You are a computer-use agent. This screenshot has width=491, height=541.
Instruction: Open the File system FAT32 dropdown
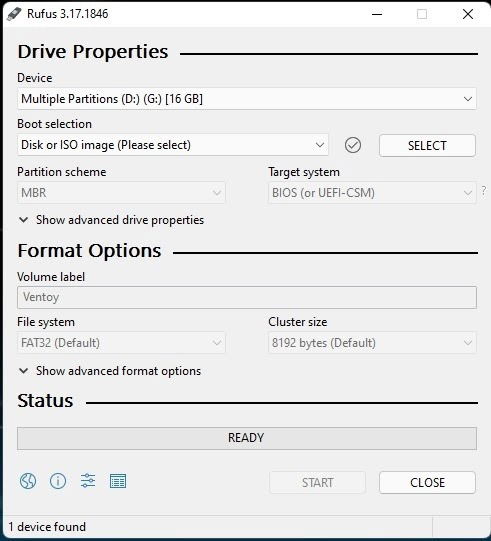point(121,343)
